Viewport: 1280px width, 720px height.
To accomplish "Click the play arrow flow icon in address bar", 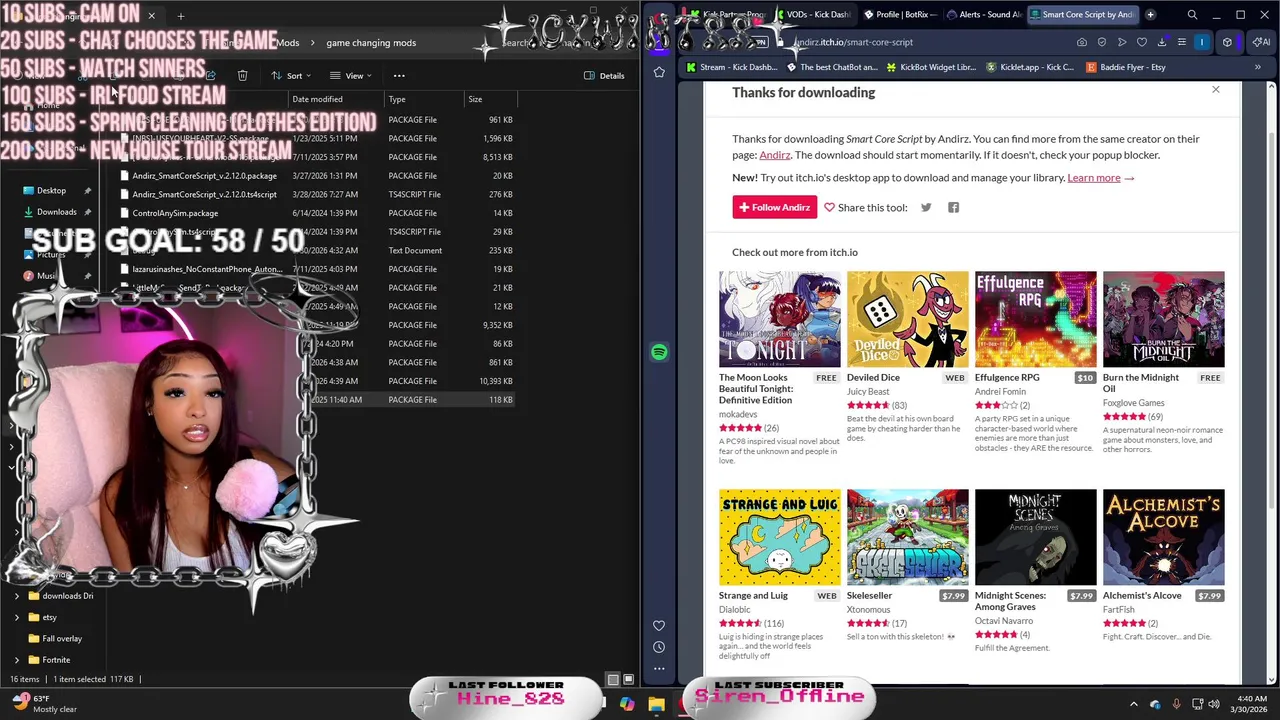I will [1122, 42].
